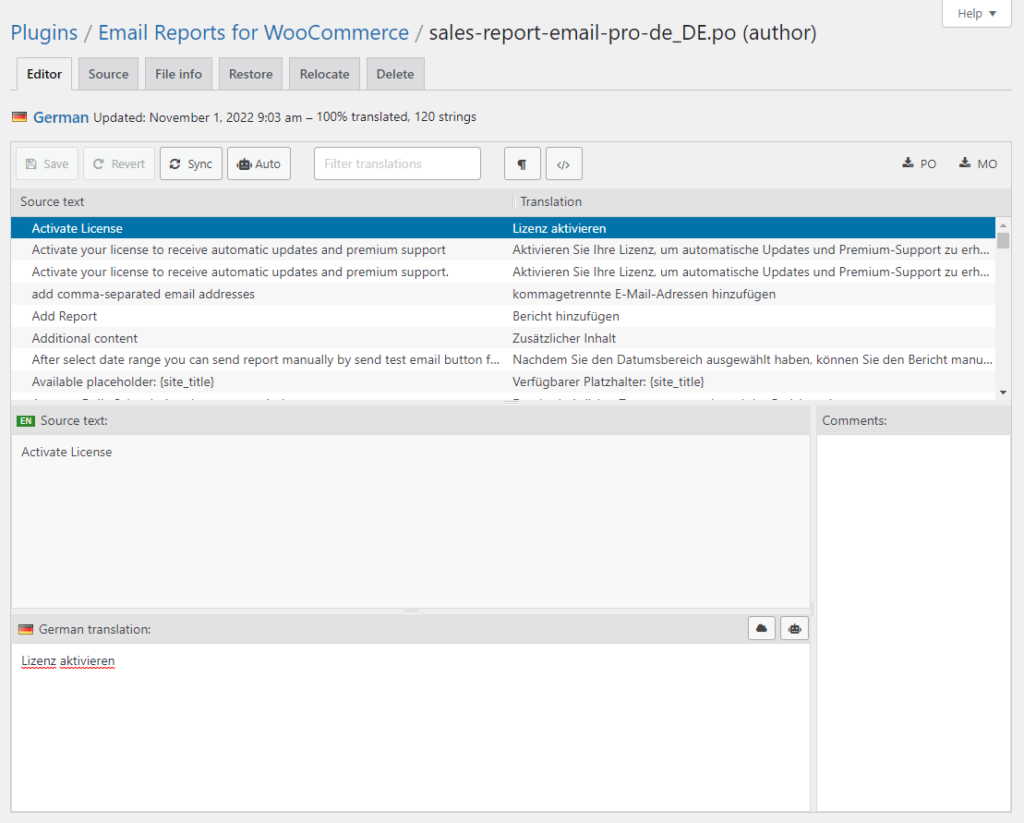The height and width of the screenshot is (823, 1024).
Task: Open the File info tab
Action: tap(178, 73)
